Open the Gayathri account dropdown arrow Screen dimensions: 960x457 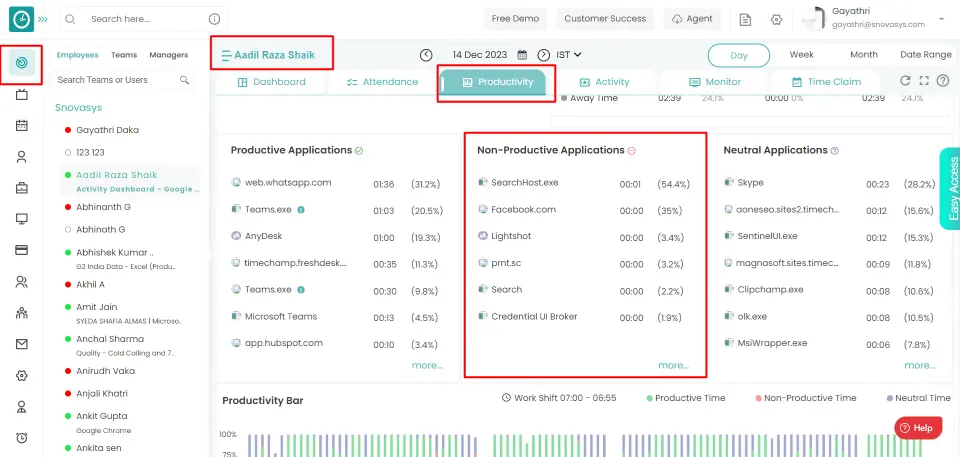(941, 20)
